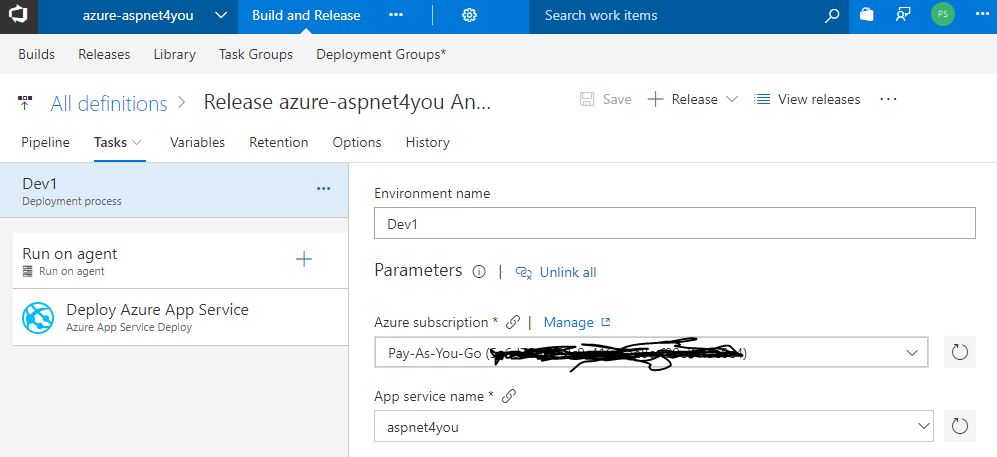Click View releases
Viewport: 997px width, 457px height.
(807, 99)
